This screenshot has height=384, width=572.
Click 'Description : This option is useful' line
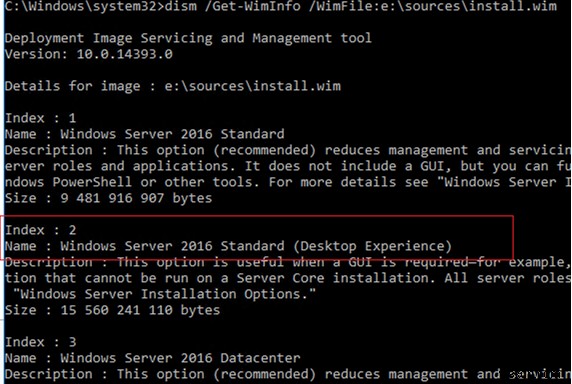288,262
